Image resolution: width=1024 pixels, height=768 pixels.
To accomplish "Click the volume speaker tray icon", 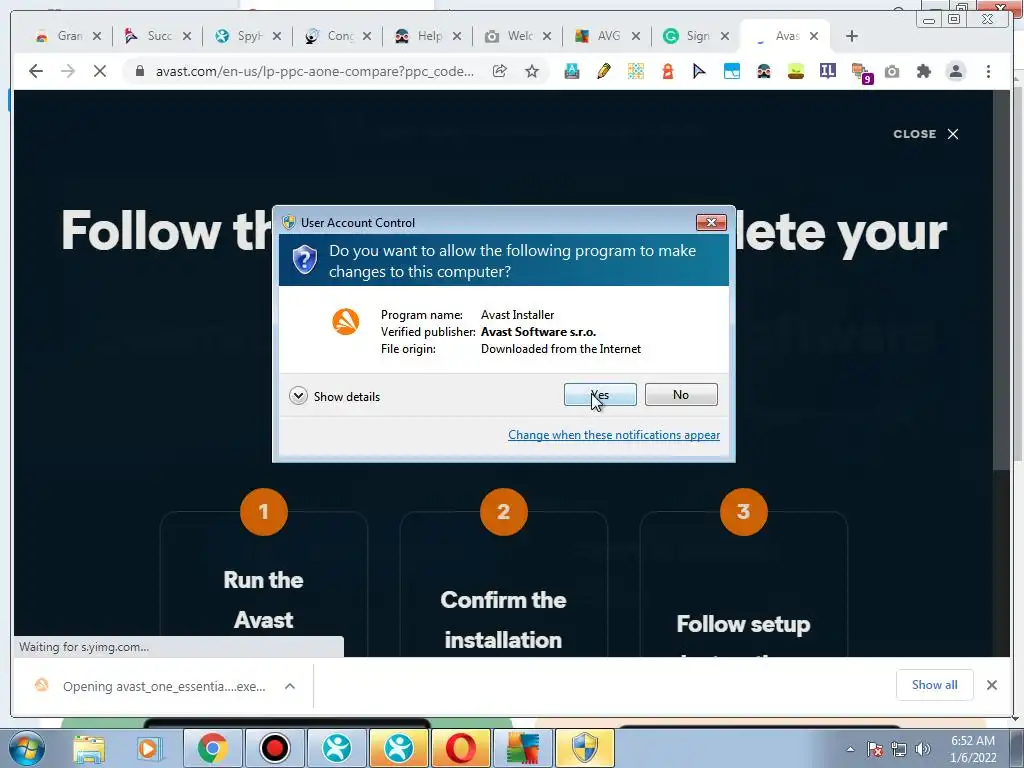I will coord(923,749).
